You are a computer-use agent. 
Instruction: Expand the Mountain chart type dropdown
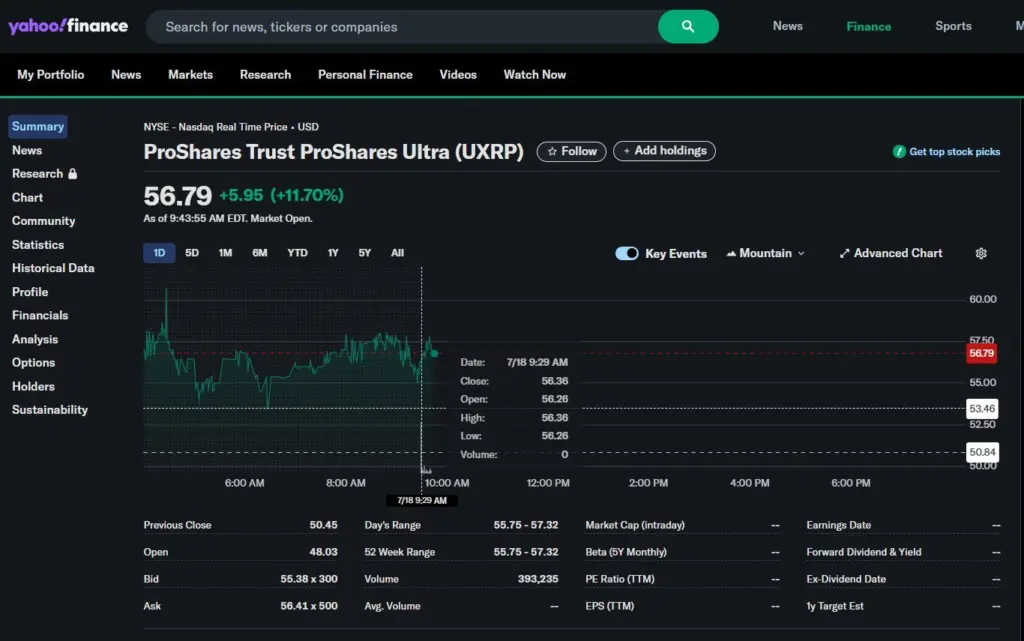[x=765, y=254]
